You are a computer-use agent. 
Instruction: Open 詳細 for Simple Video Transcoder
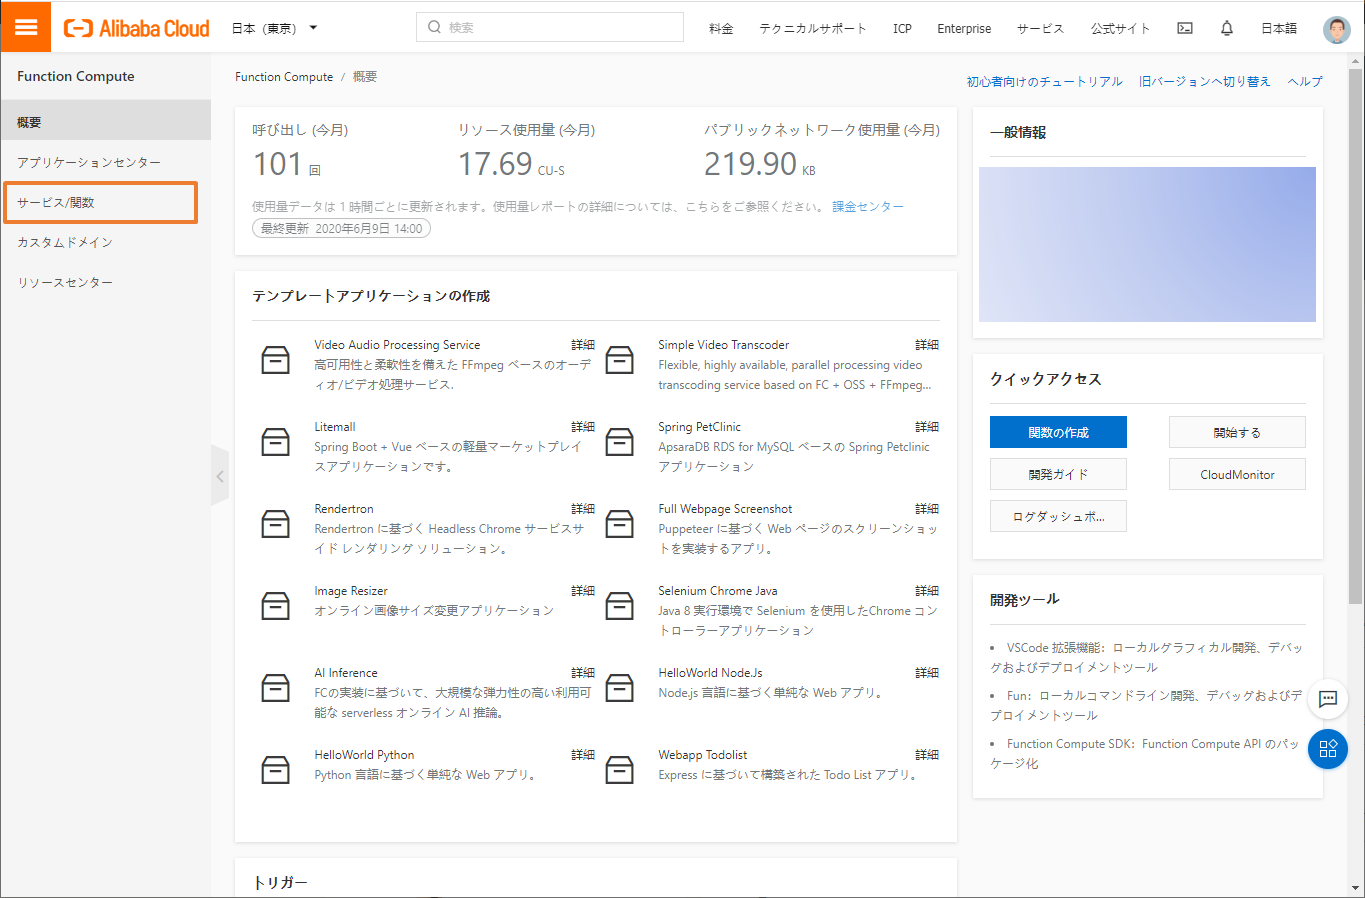[x=927, y=344]
